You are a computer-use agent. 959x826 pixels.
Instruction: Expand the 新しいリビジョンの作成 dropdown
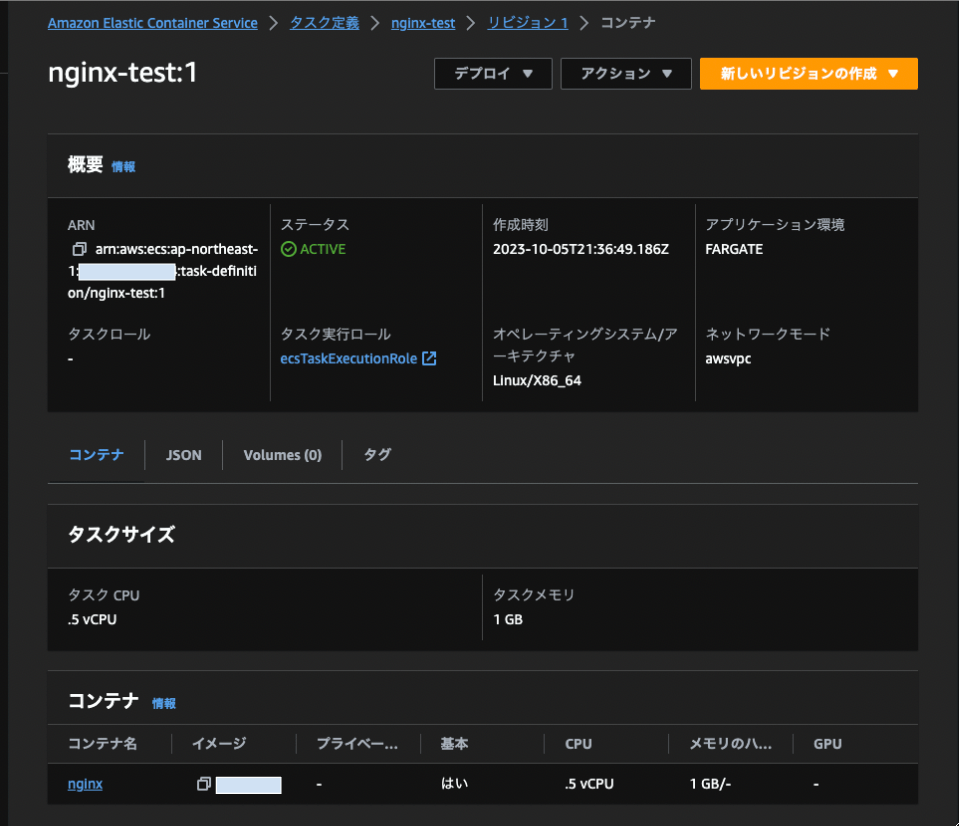pos(809,74)
